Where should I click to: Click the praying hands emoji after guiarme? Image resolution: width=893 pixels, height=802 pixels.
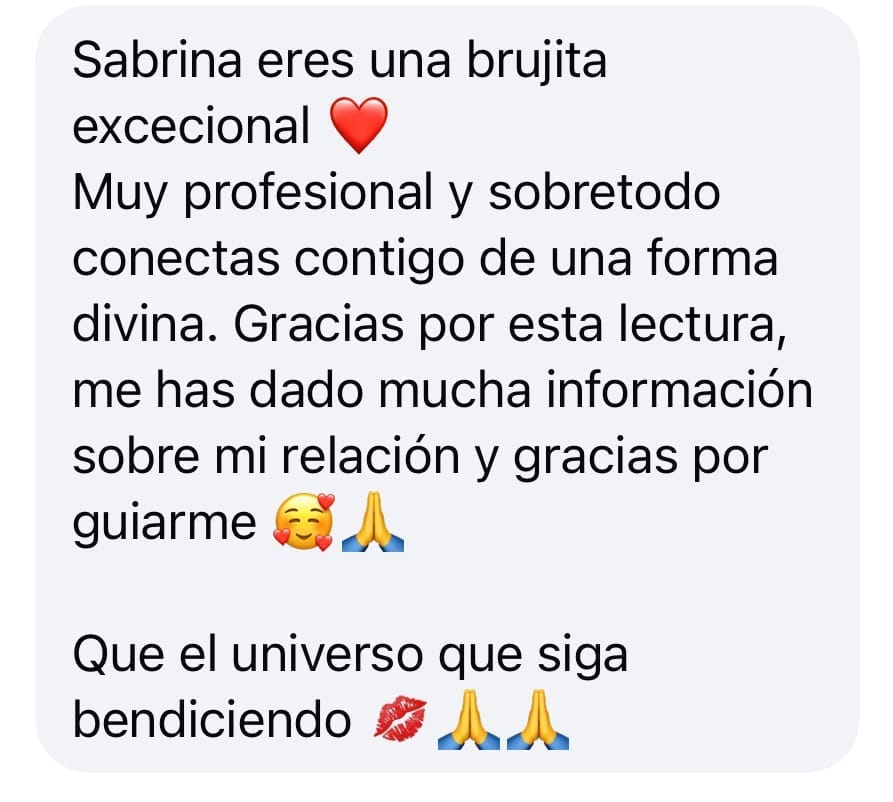372,522
